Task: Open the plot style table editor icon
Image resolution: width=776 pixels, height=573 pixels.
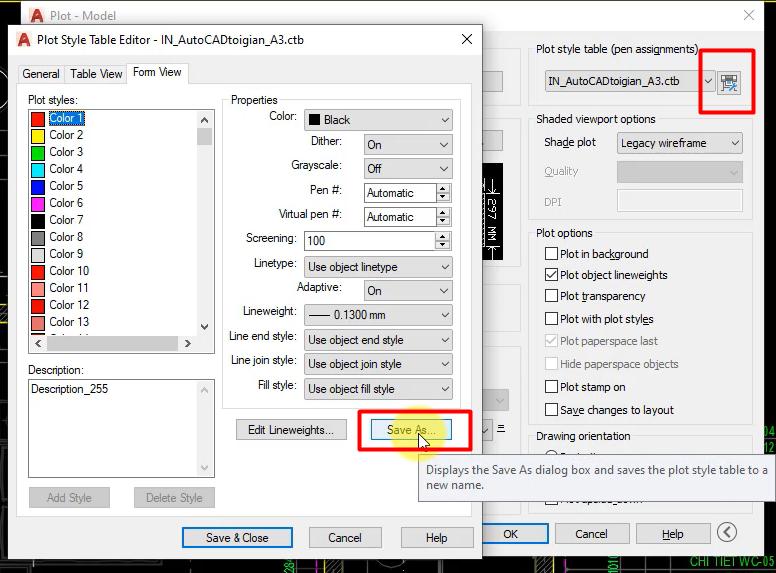Action: point(728,82)
